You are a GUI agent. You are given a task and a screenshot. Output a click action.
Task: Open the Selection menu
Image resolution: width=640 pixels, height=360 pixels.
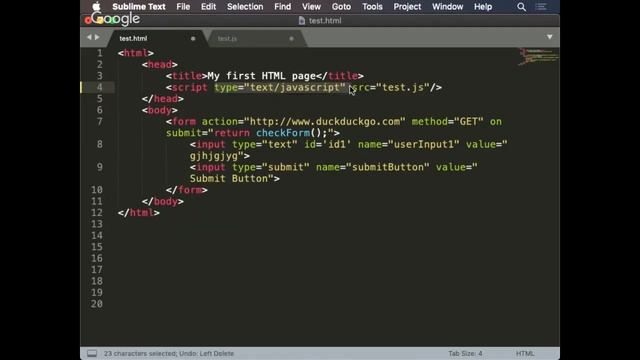click(245, 7)
